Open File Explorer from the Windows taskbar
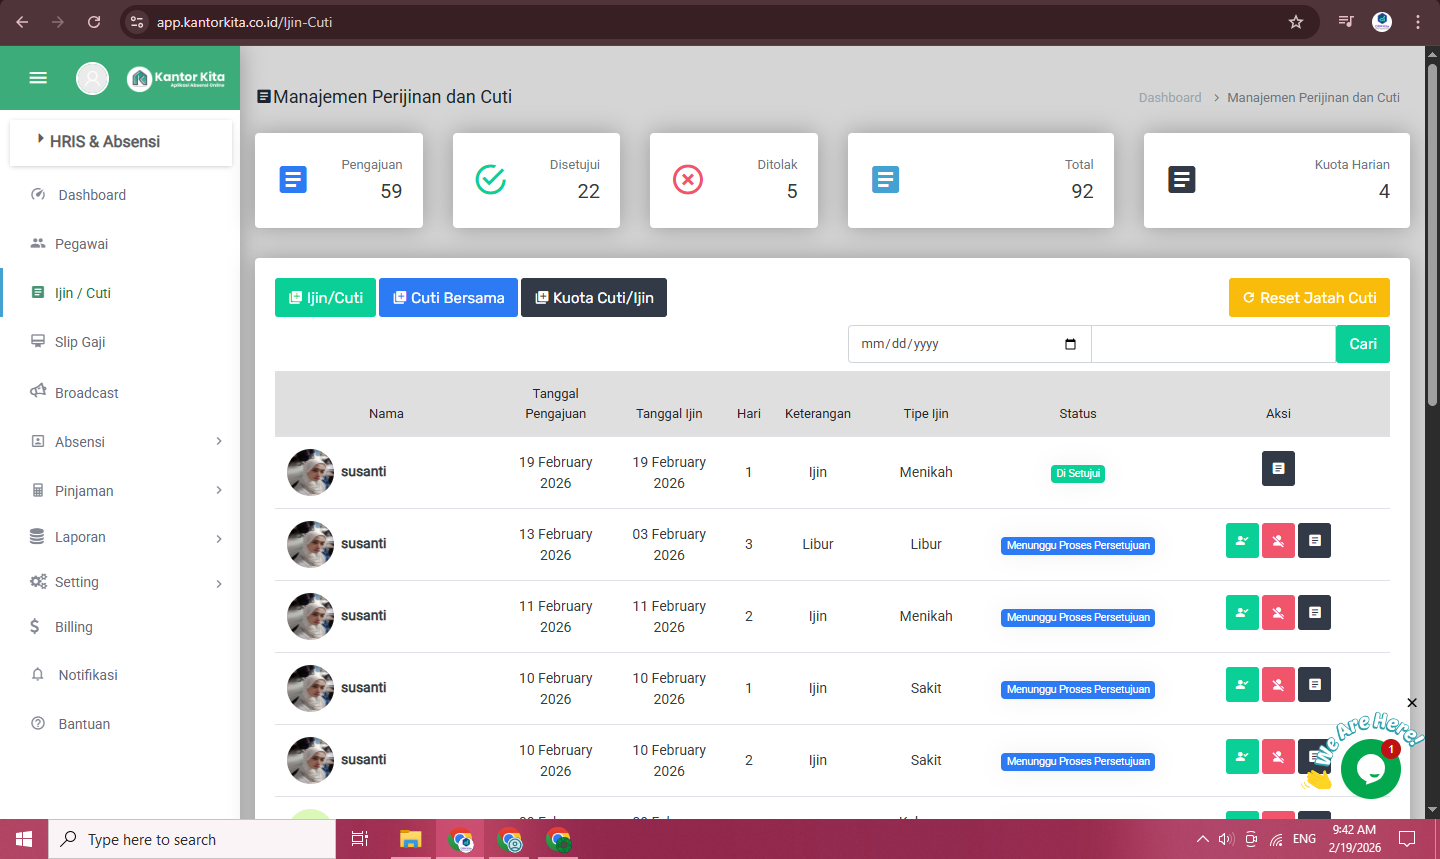Image resolution: width=1440 pixels, height=859 pixels. pos(410,840)
